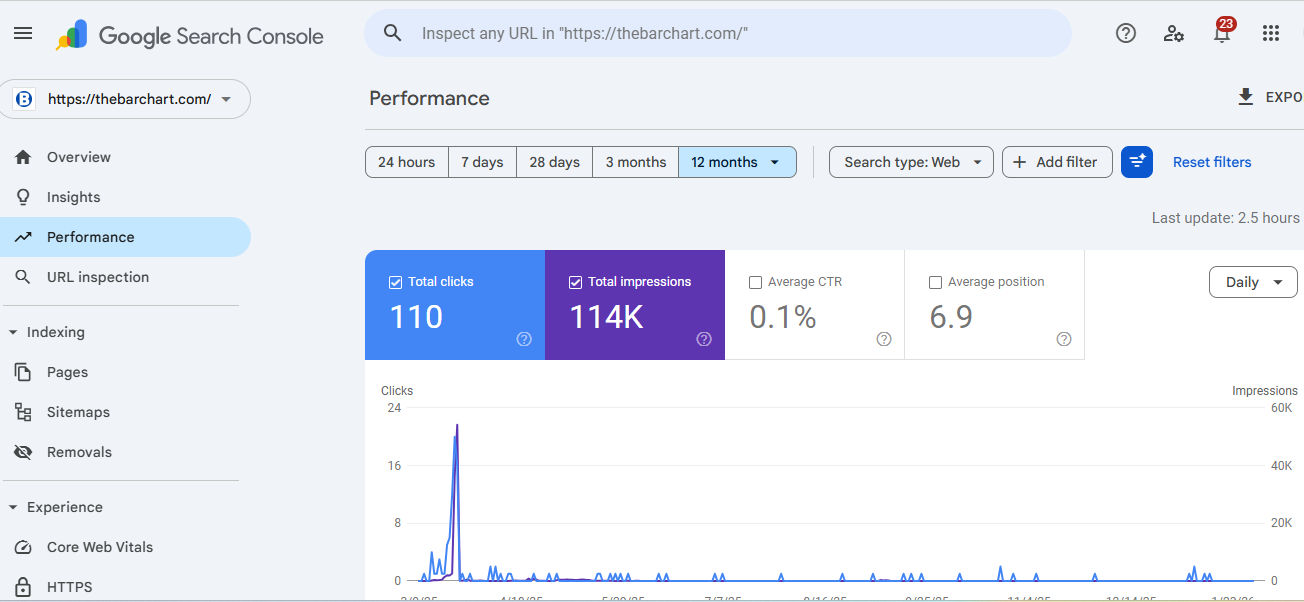Open help for Total clicks card

coord(524,339)
